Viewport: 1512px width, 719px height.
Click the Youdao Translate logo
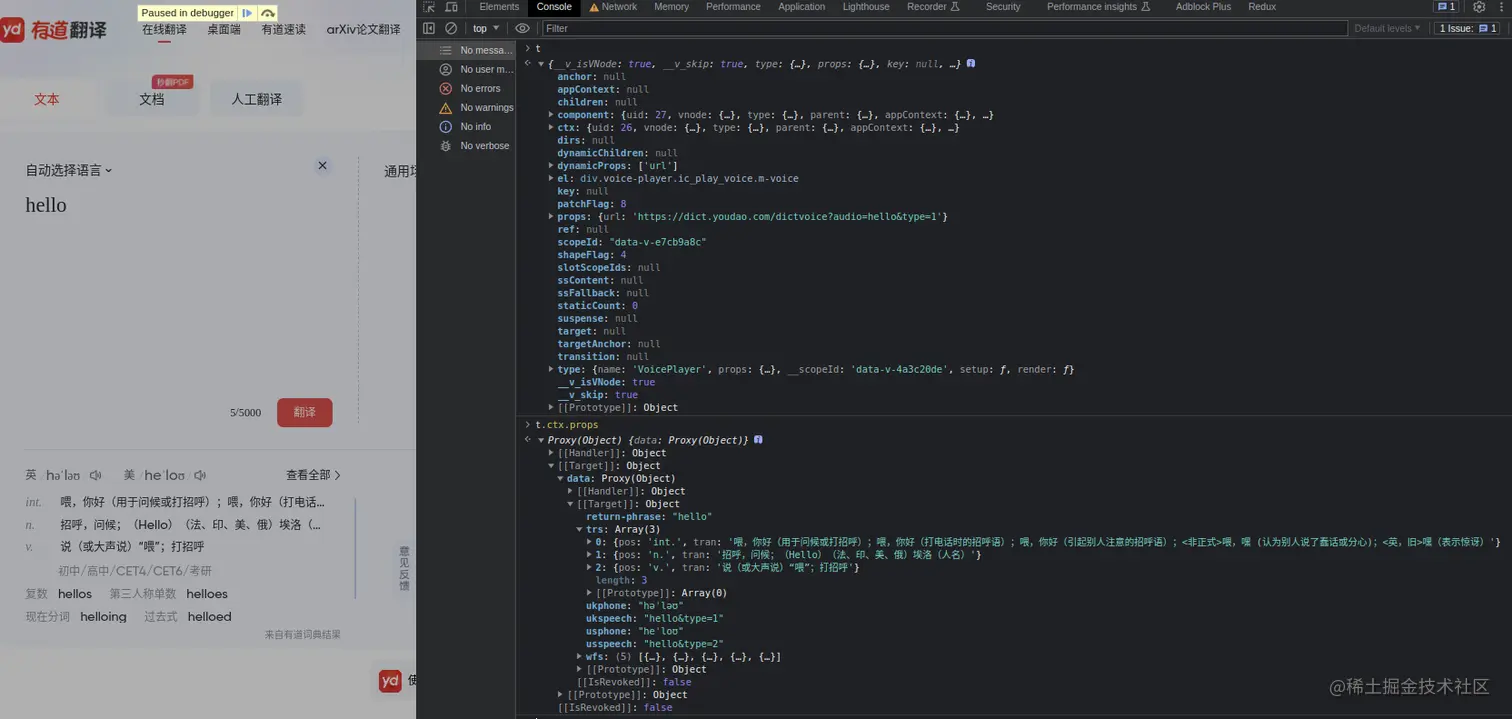54,30
